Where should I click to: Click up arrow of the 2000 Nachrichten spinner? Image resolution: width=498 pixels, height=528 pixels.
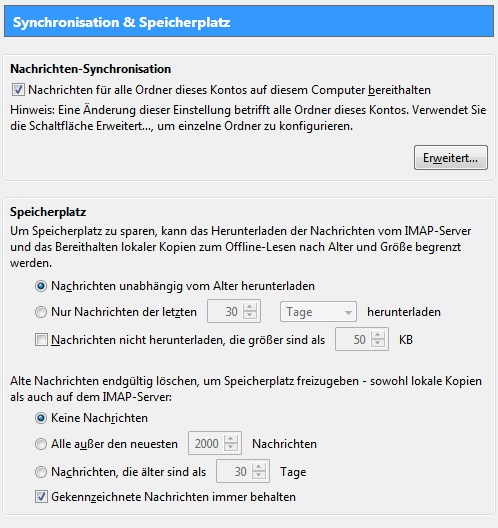coord(231,439)
